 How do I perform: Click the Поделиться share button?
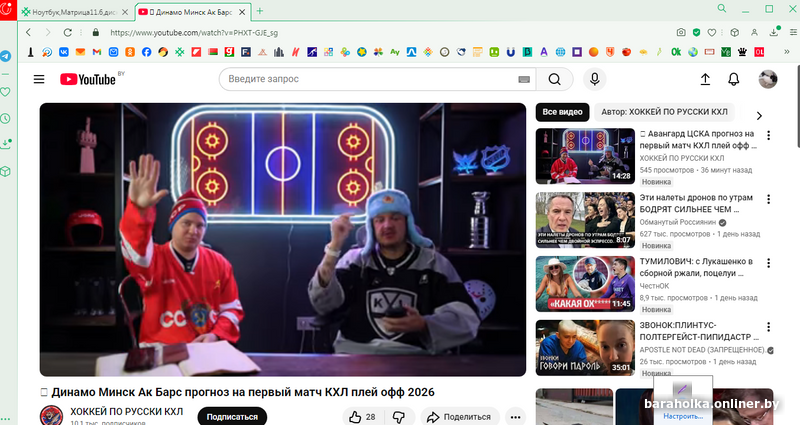459,417
